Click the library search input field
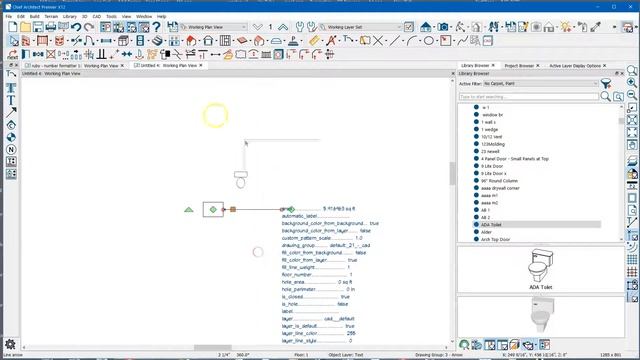The width and height of the screenshot is (640, 360). click(529, 97)
